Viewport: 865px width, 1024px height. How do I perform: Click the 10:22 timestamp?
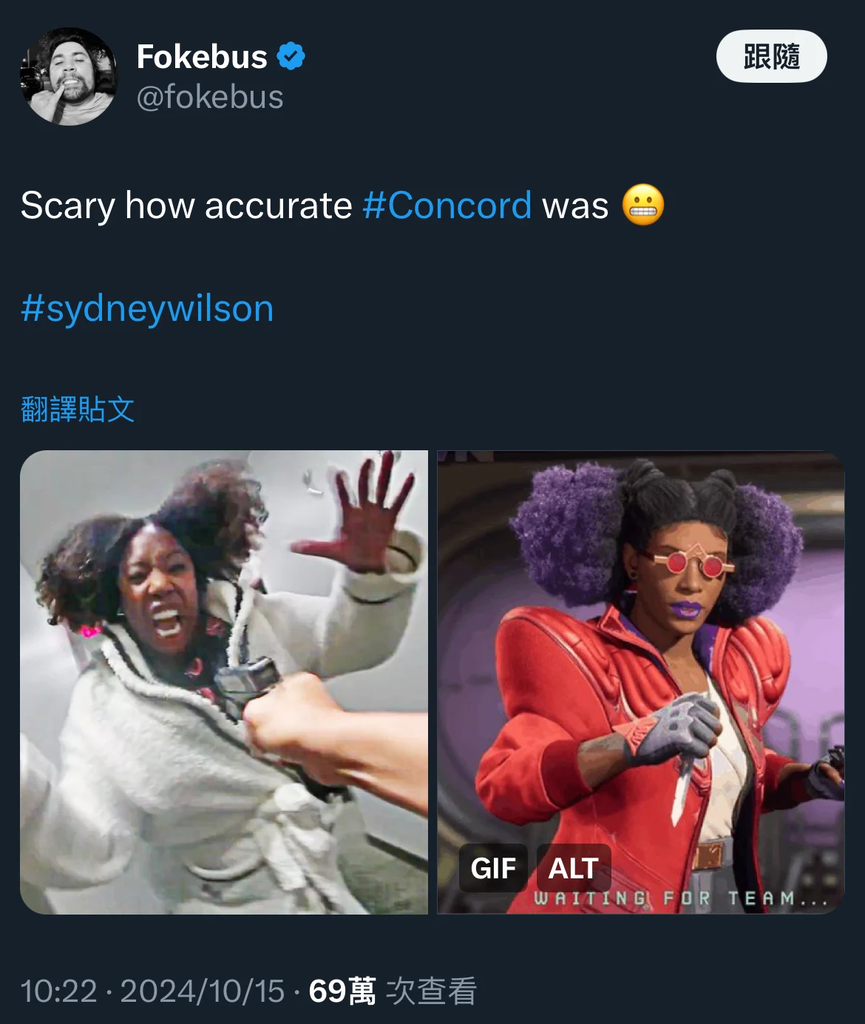coord(59,991)
